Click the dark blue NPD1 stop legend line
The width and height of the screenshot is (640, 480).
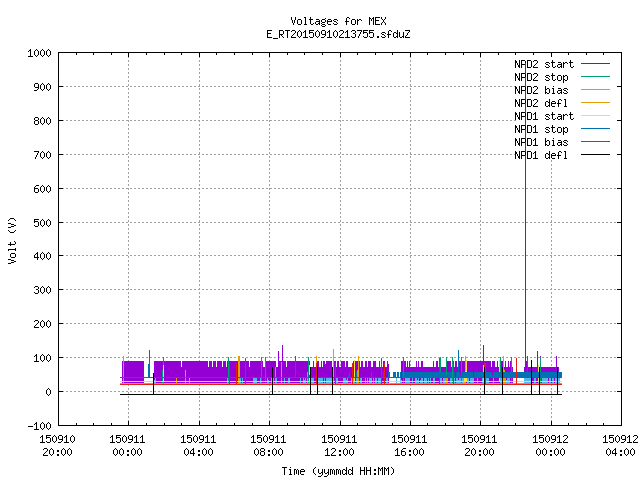click(x=596, y=129)
